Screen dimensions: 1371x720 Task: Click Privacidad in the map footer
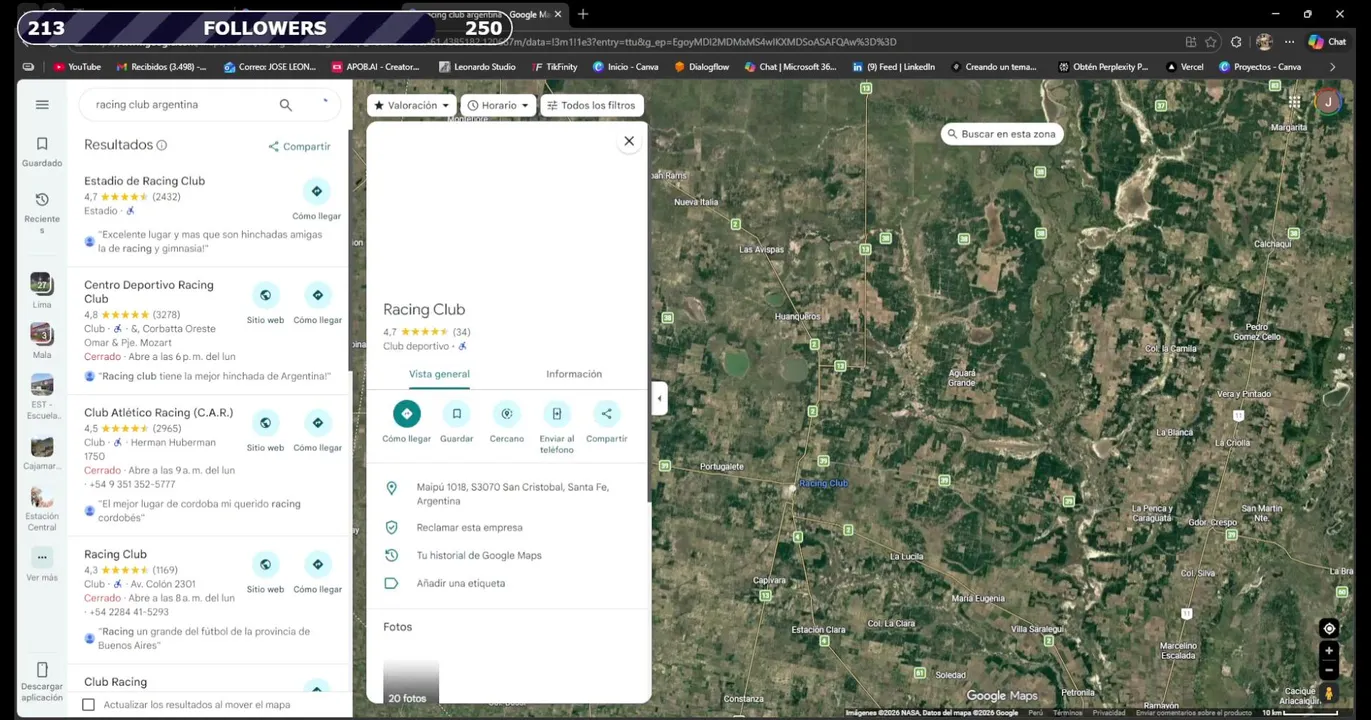click(1109, 713)
